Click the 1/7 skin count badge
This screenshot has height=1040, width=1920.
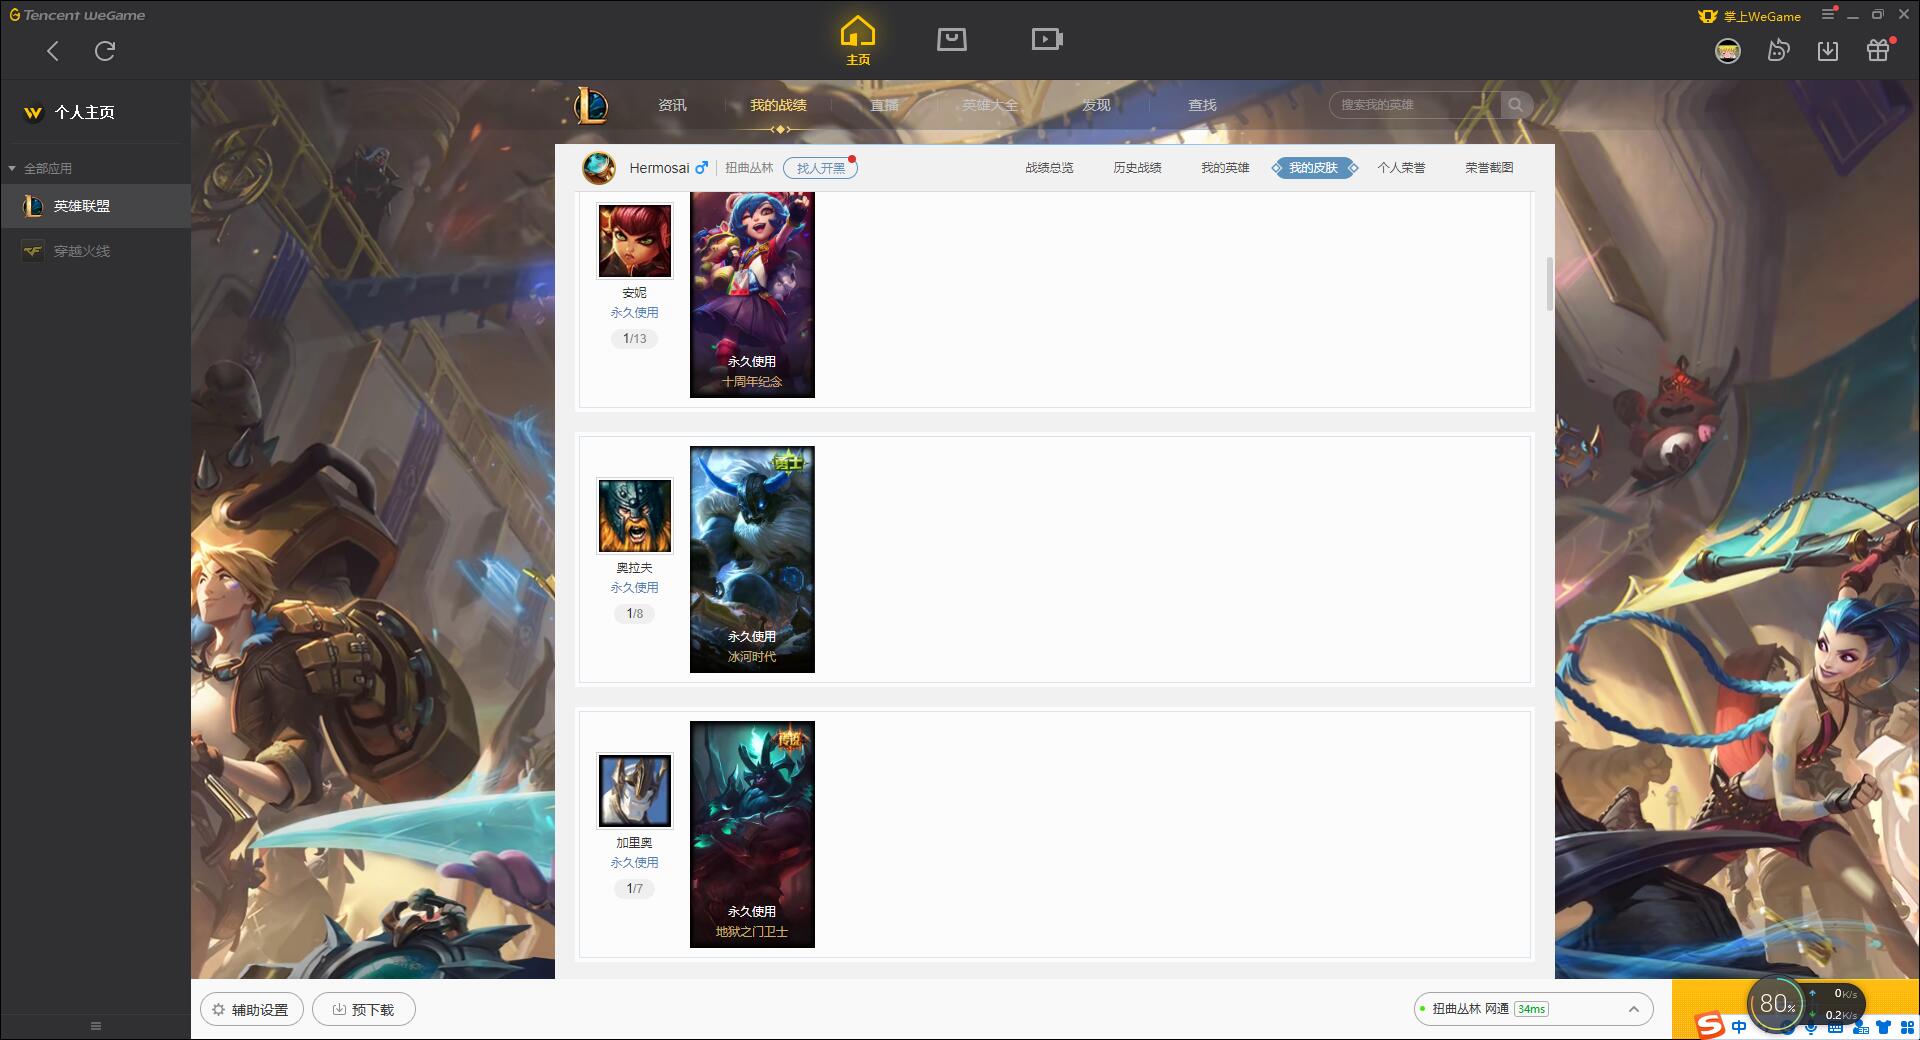[635, 889]
